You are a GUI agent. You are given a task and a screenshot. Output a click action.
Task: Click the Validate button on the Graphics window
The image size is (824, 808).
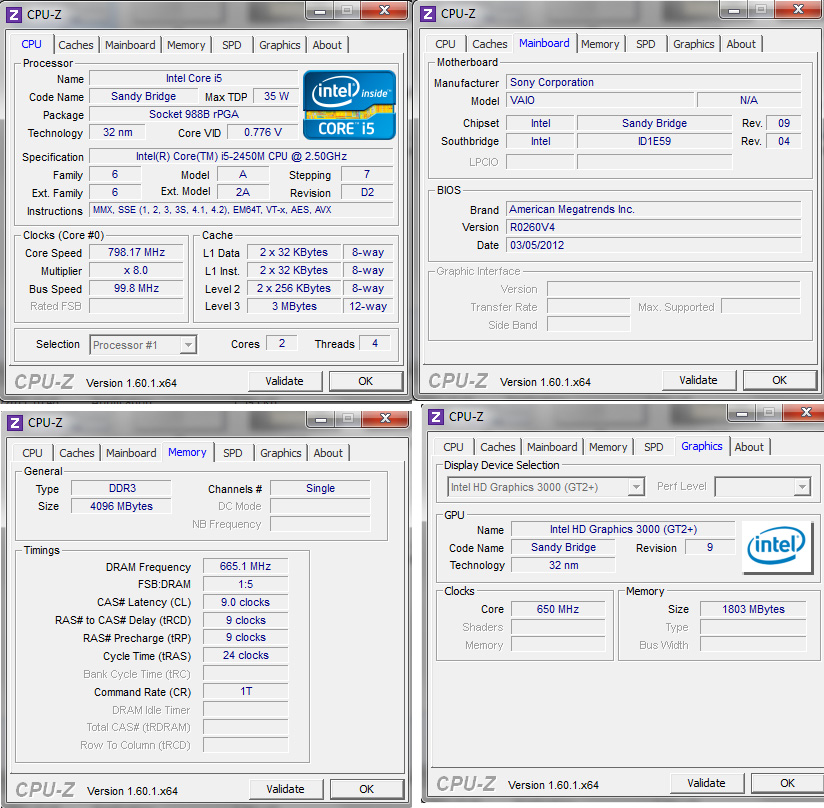pos(706,783)
